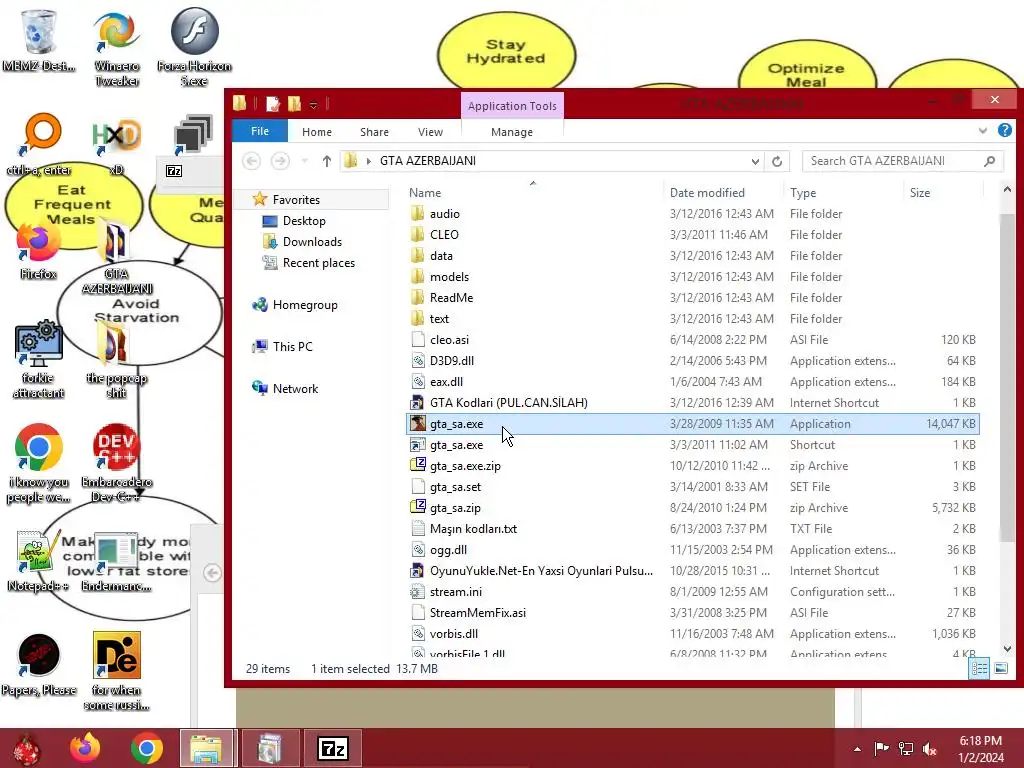Show hidden tray icons arrow
This screenshot has height=768, width=1024.
point(857,749)
